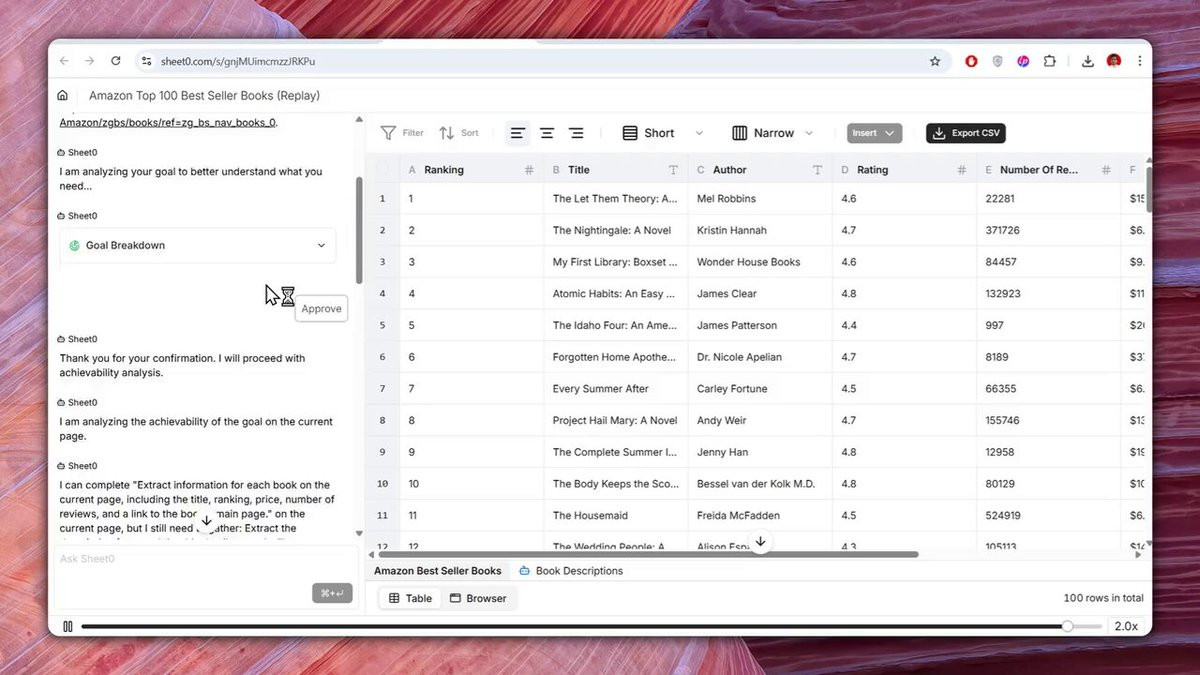Click the browser address bar URL

coord(237,61)
